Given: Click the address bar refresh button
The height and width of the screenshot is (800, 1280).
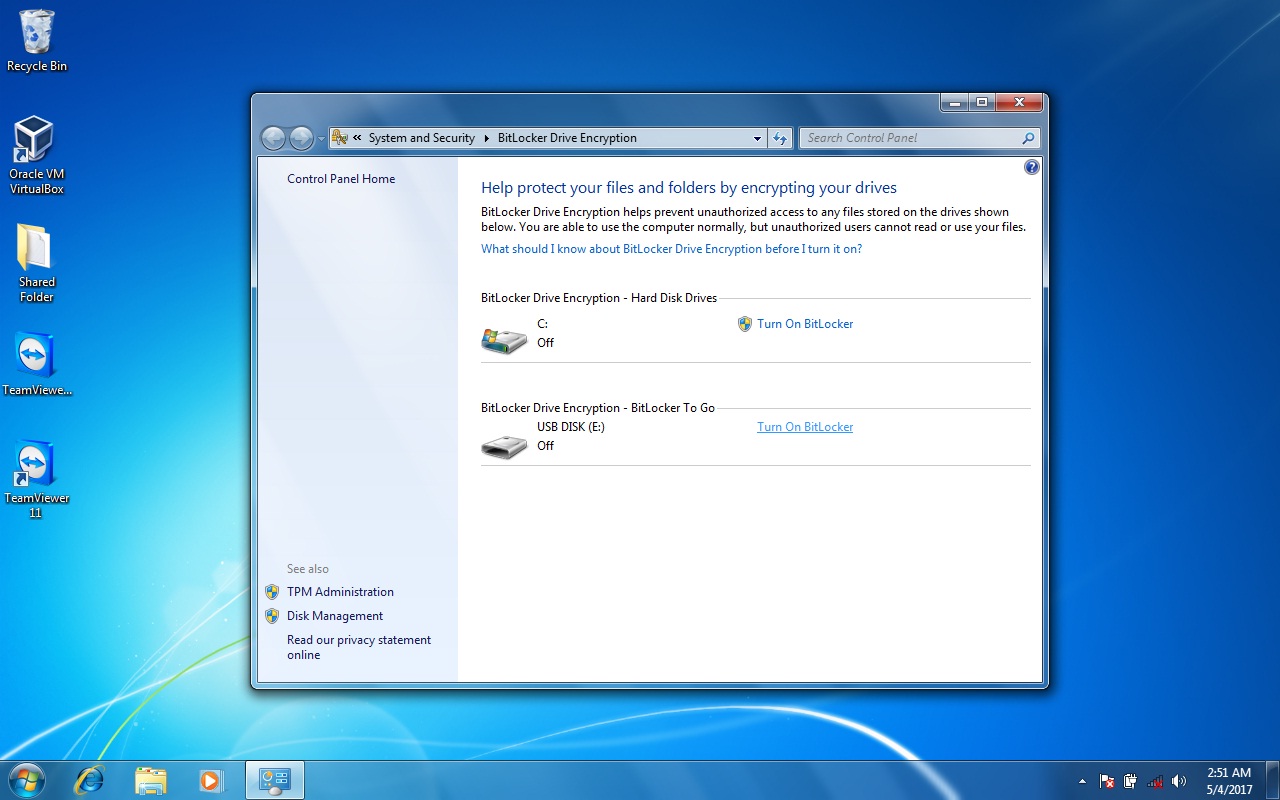Looking at the screenshot, I should pyautogui.click(x=781, y=138).
